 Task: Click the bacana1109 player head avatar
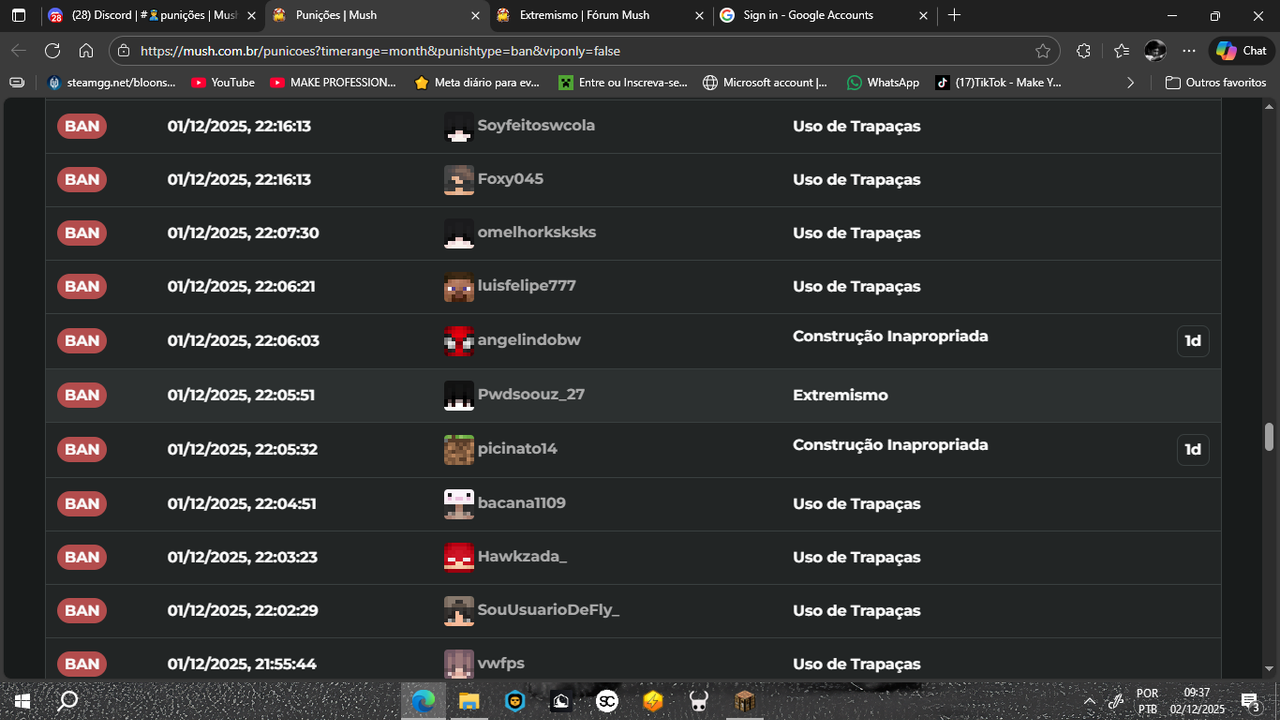pos(459,504)
